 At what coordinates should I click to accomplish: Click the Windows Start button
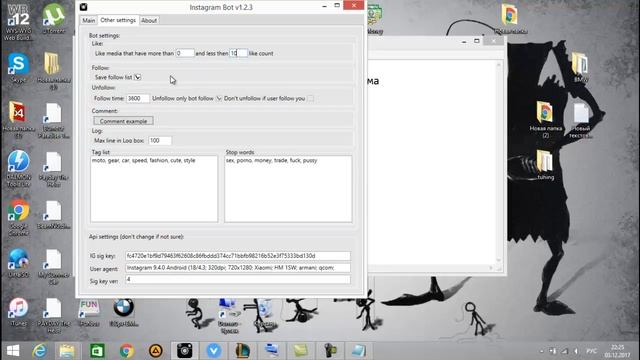pyautogui.click(x=13, y=351)
